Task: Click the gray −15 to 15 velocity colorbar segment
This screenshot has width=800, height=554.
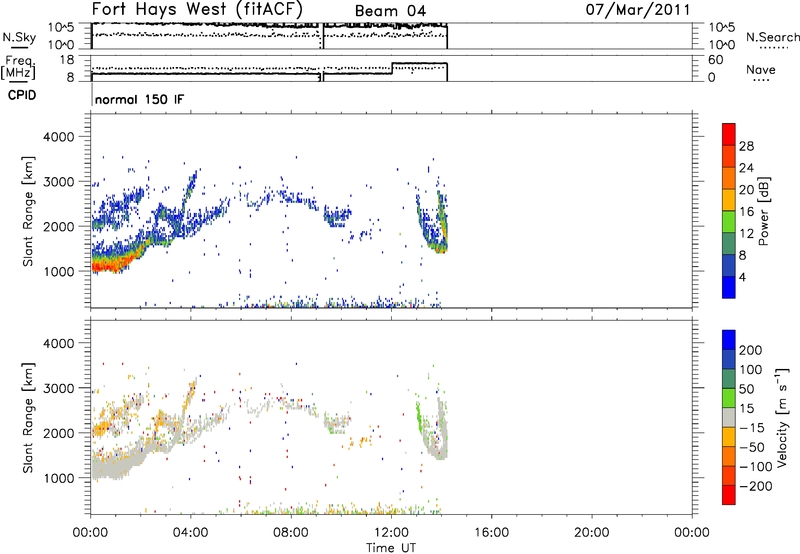Action: click(x=729, y=417)
